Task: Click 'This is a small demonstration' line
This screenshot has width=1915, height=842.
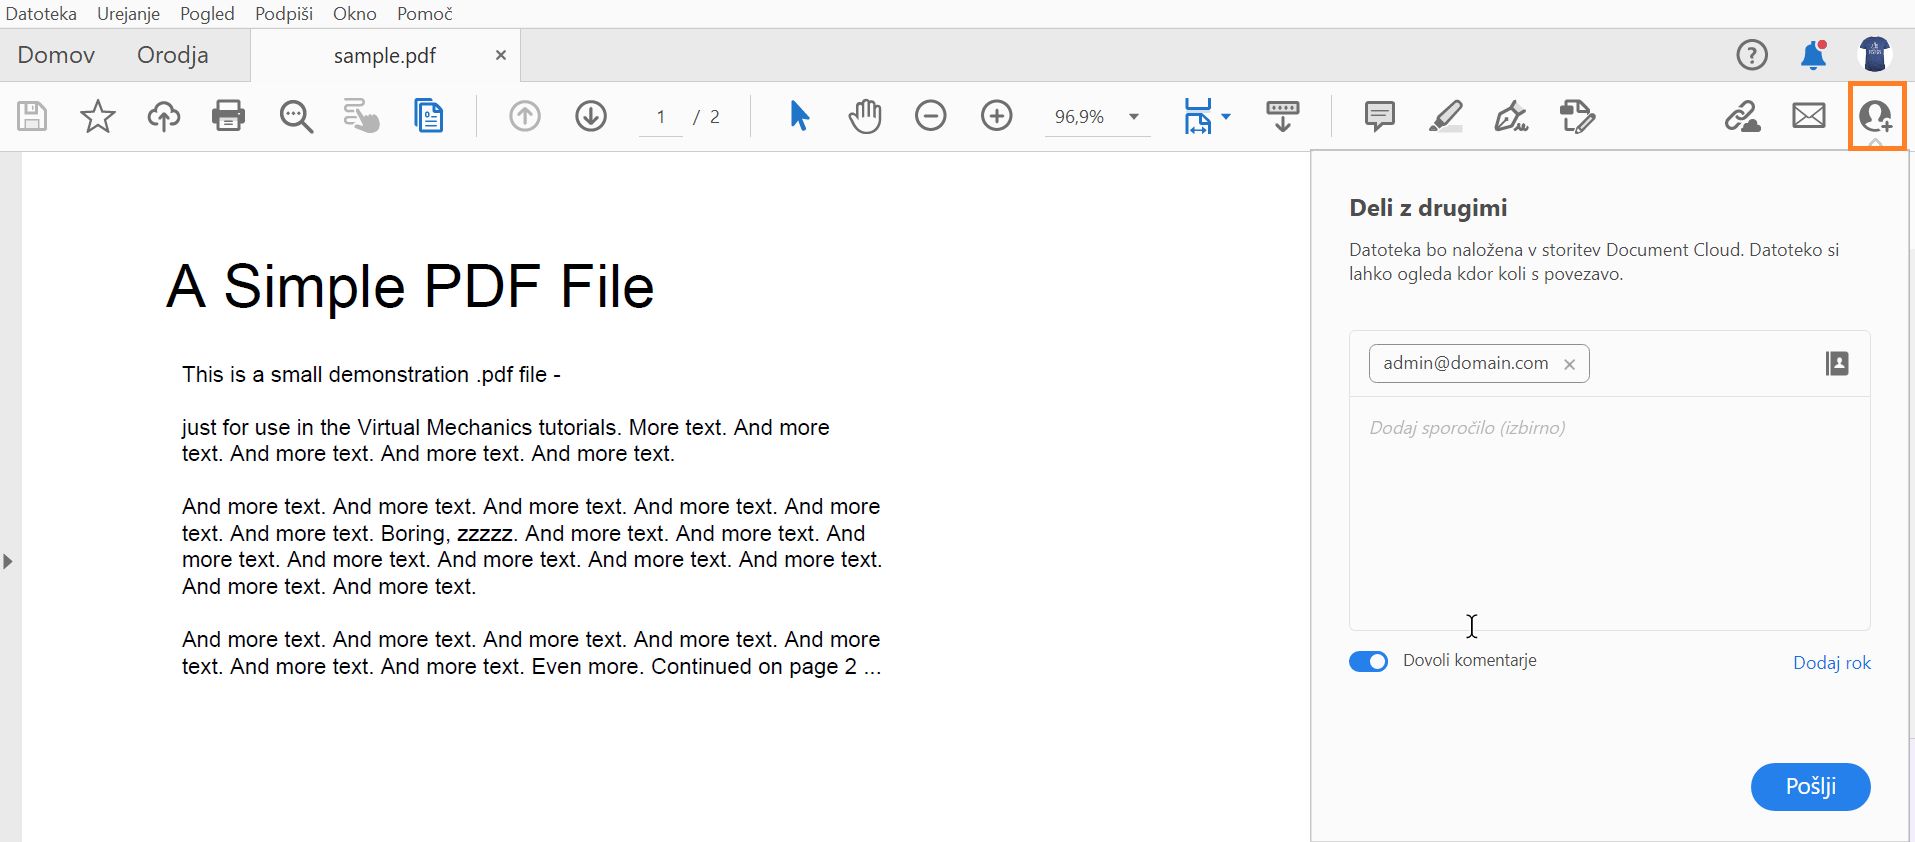Action: point(371,375)
